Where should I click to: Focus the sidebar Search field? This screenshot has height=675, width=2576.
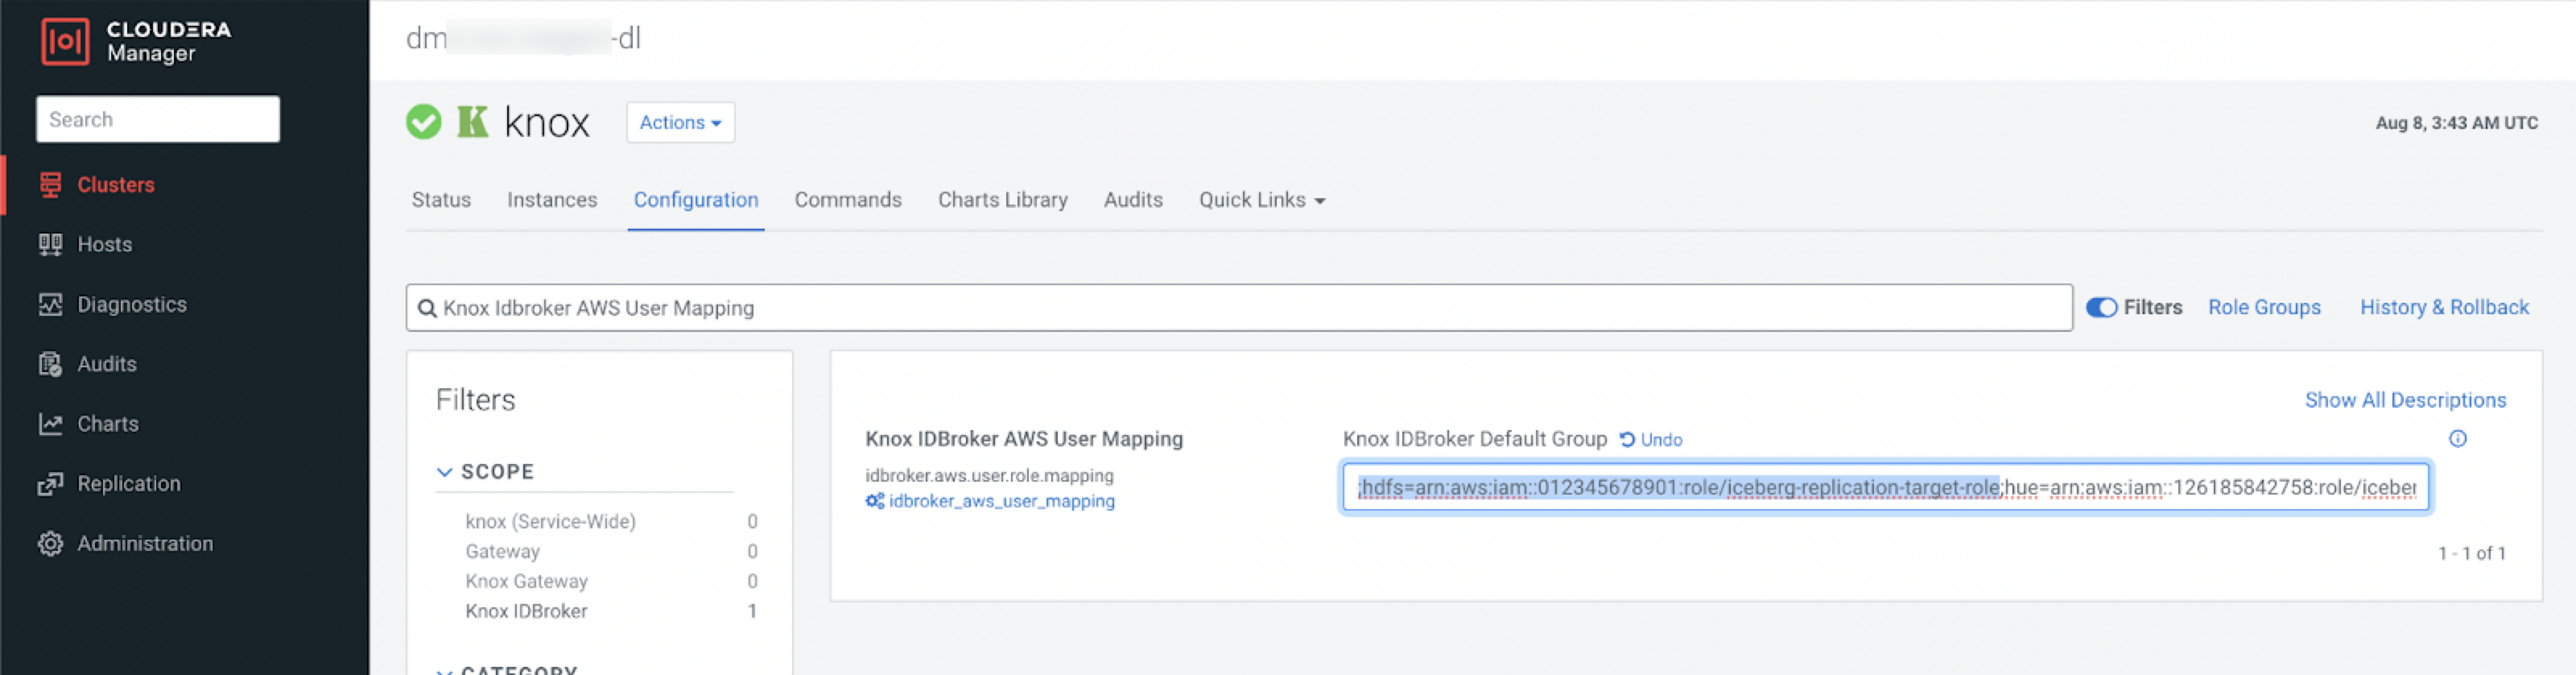coord(158,119)
